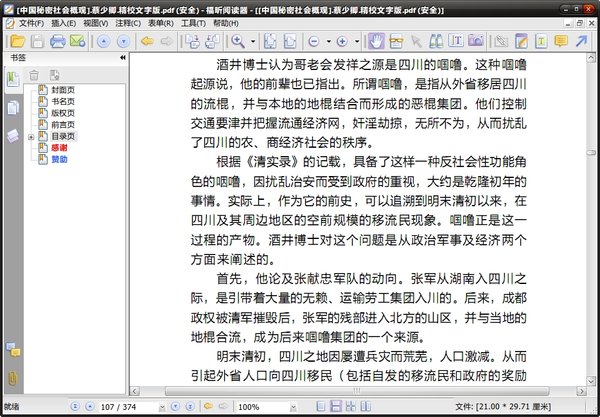Open page number dropdown in status bar

pyautogui.click(x=162, y=407)
